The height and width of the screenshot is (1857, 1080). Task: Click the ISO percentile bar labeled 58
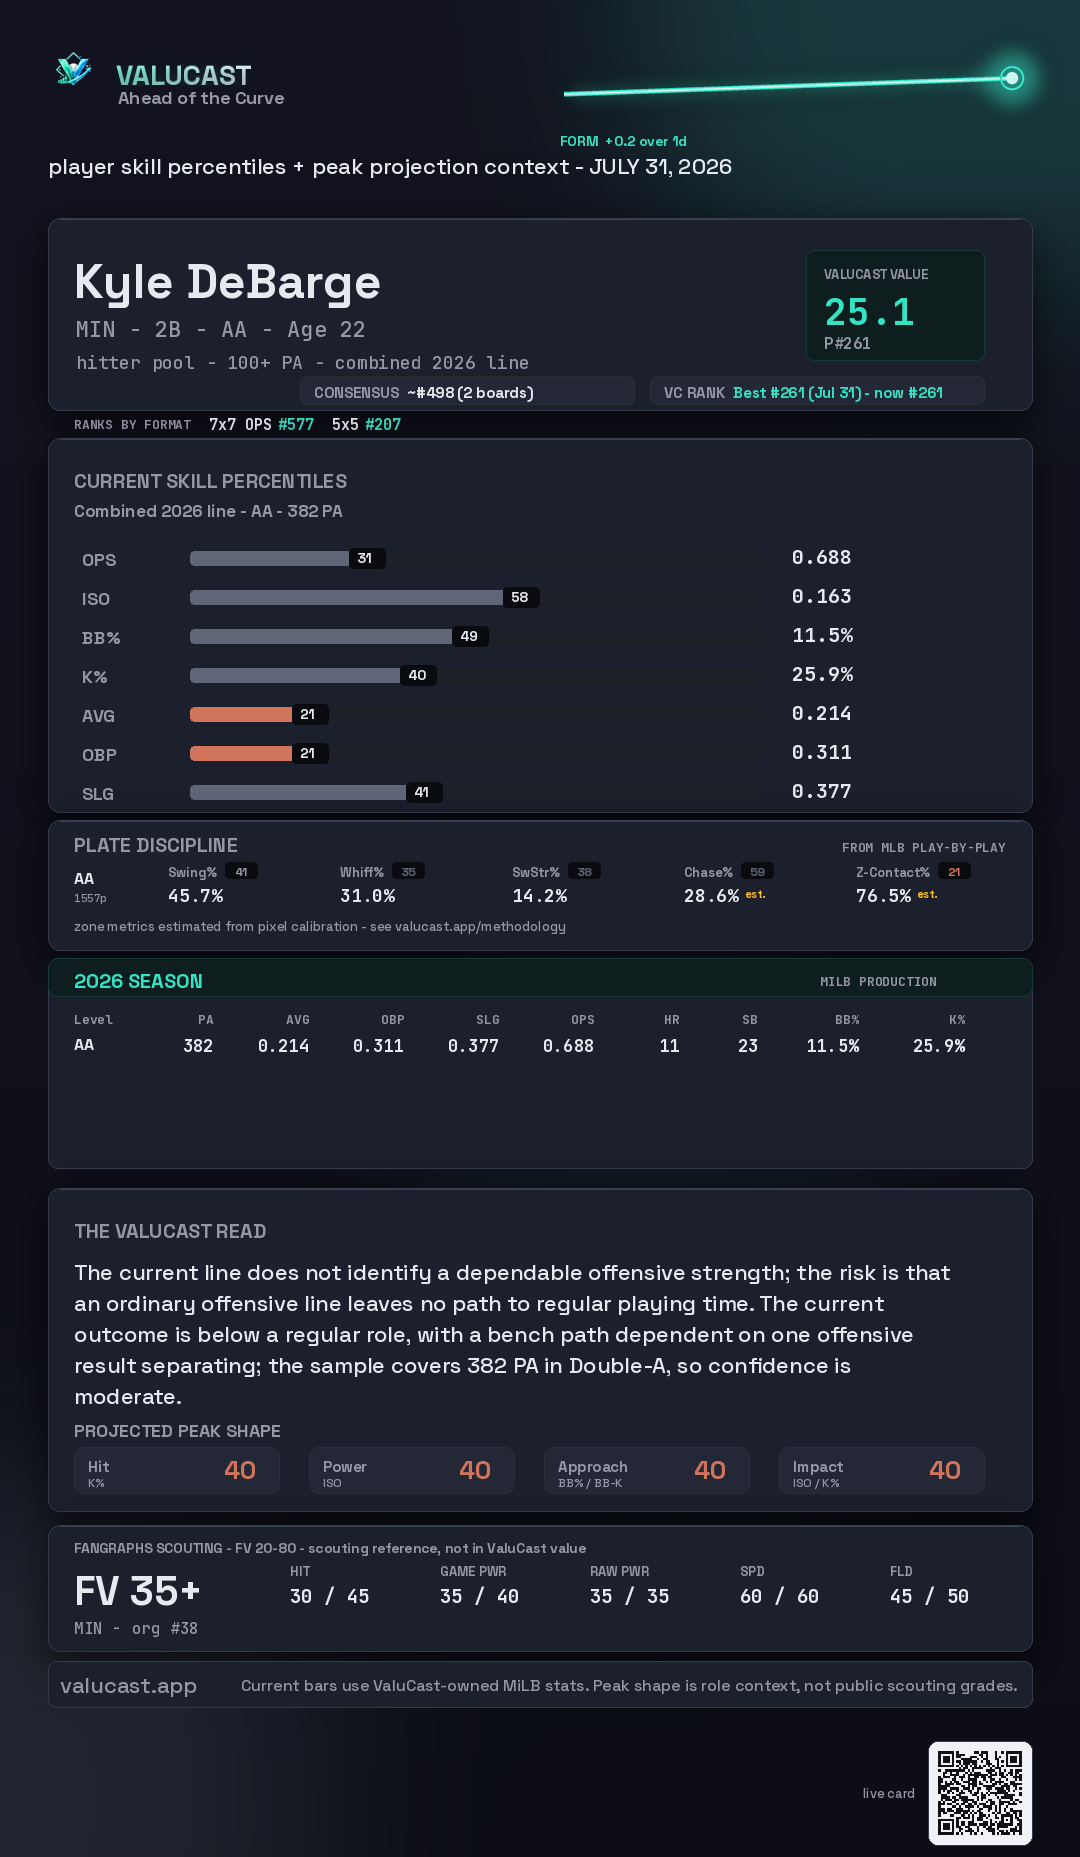pyautogui.click(x=346, y=597)
